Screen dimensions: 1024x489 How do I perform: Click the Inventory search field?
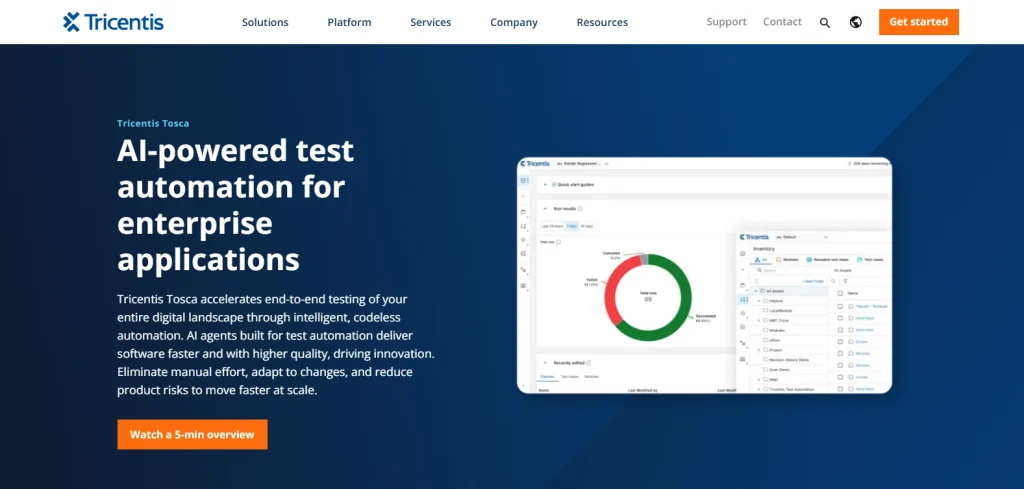coord(788,270)
